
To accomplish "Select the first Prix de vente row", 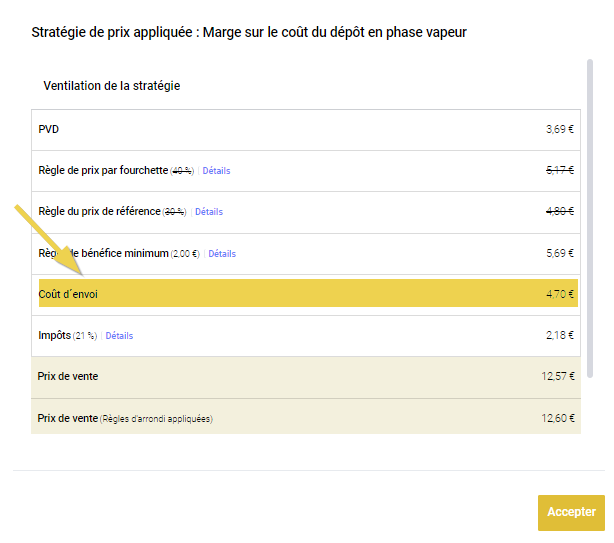I will coord(68,377).
